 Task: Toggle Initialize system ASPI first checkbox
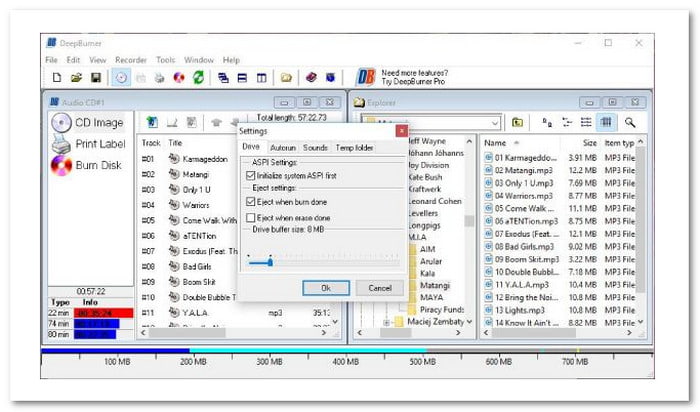[251, 176]
